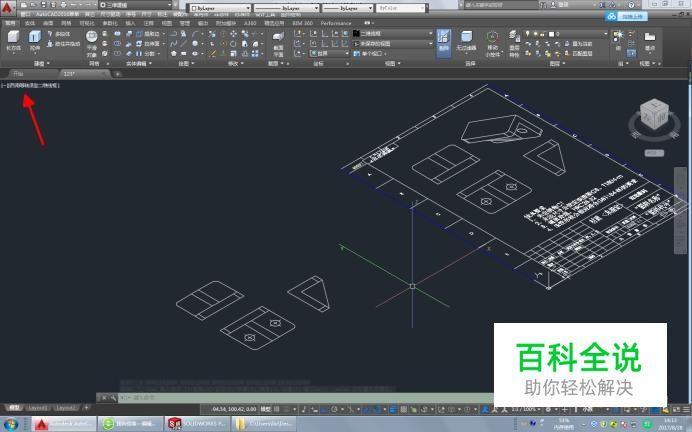This screenshot has width=692, height=432.
Task: Open the workspace dropdown in title bar
Action: pos(135,5)
